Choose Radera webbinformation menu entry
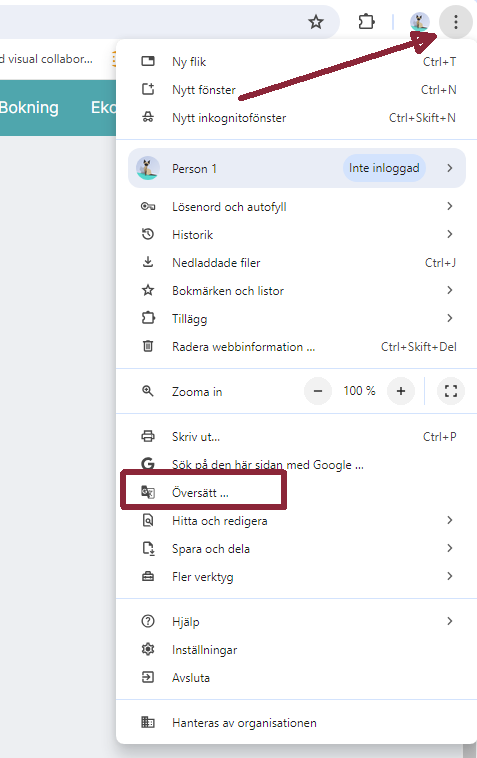The height and width of the screenshot is (758, 477). (x=297, y=347)
